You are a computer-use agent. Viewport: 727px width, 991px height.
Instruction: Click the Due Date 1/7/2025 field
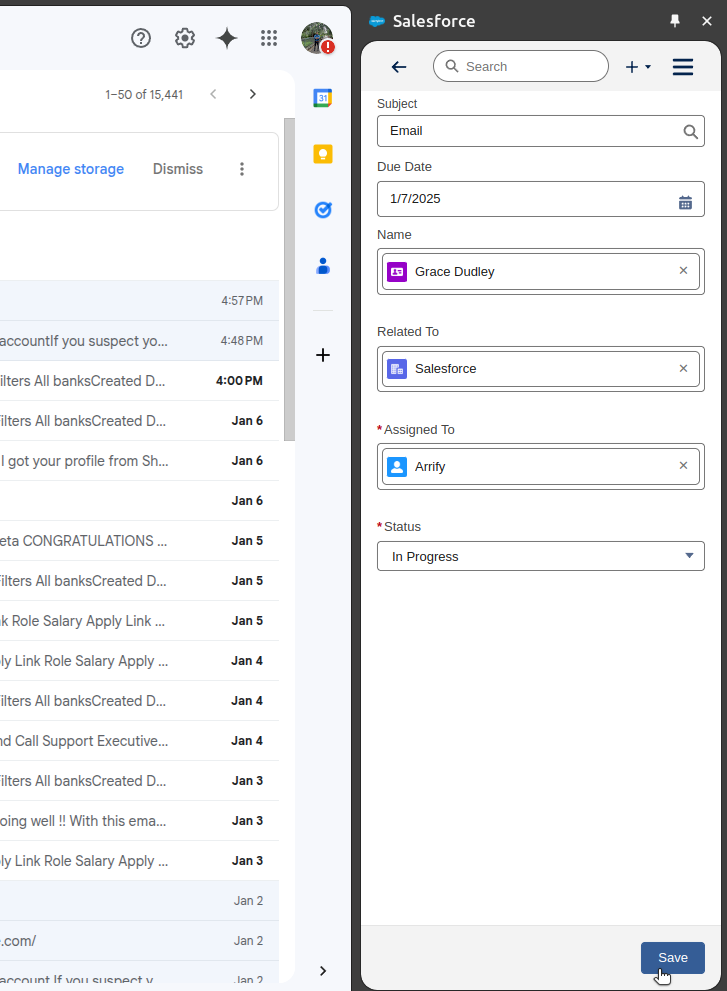[x=541, y=199]
